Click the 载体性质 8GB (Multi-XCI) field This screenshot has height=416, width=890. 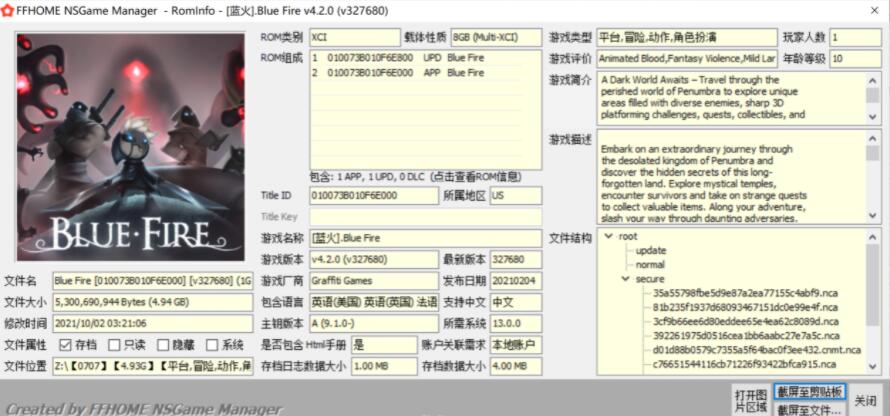pos(496,37)
